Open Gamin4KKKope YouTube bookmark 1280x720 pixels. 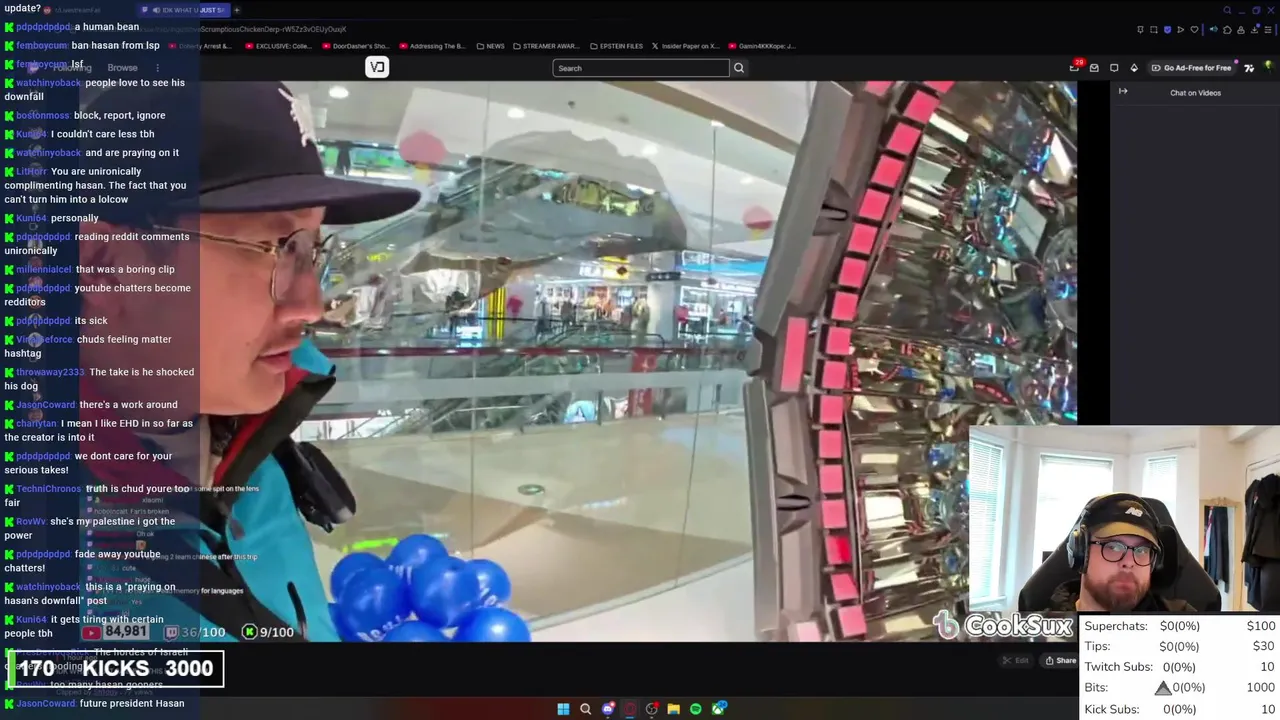click(x=761, y=46)
